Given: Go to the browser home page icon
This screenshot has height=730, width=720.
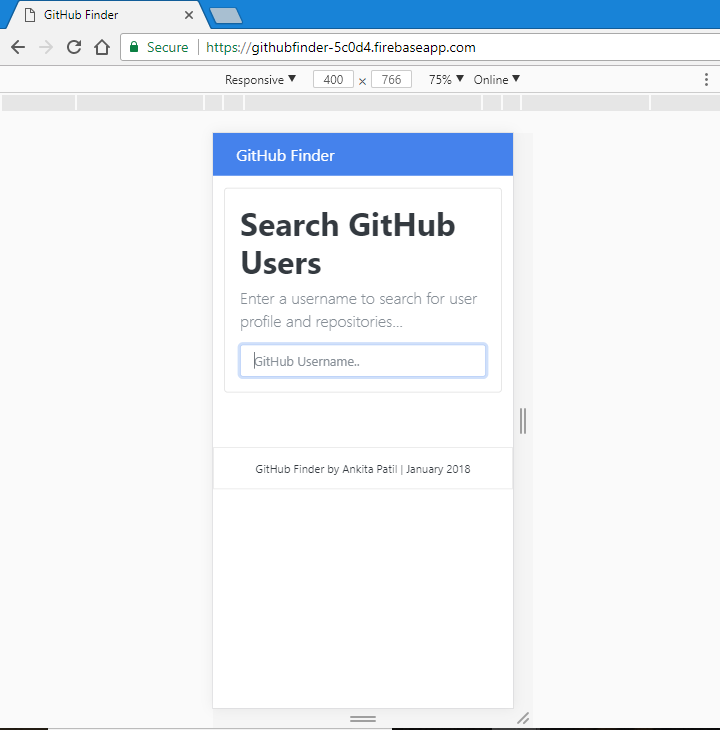Looking at the screenshot, I should [102, 47].
